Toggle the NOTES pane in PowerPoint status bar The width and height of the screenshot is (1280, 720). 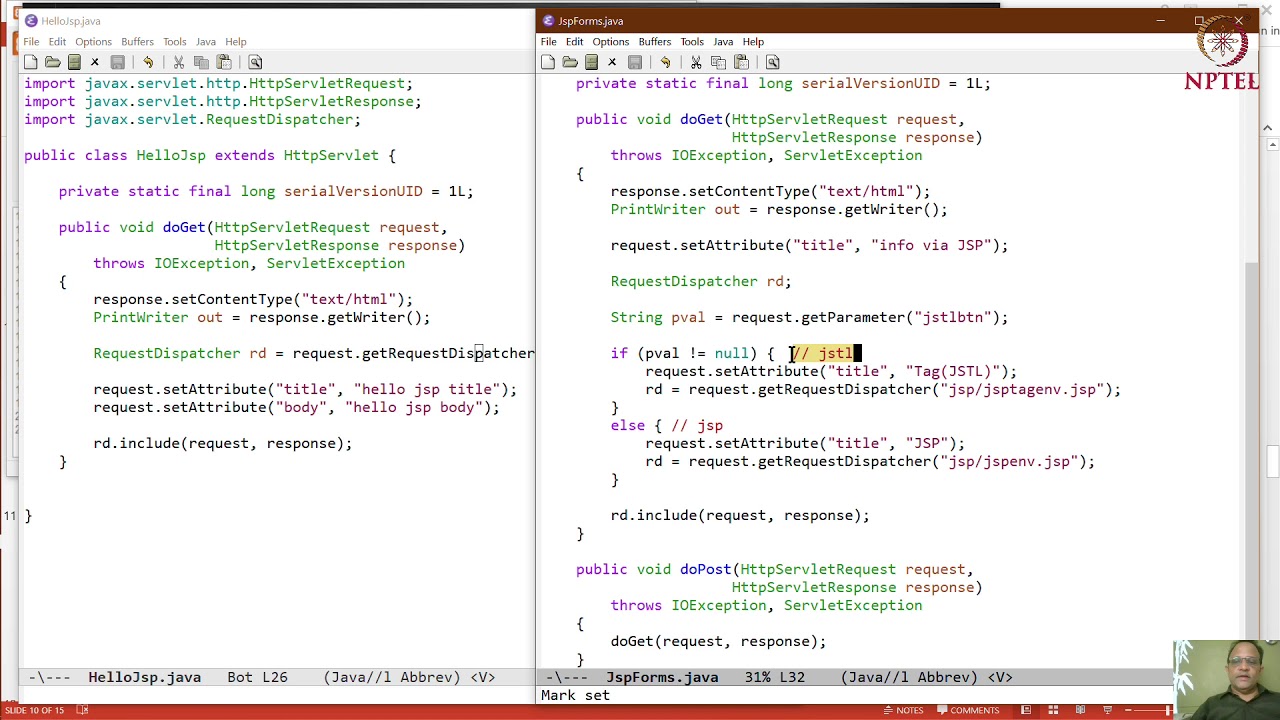pyautogui.click(x=902, y=710)
